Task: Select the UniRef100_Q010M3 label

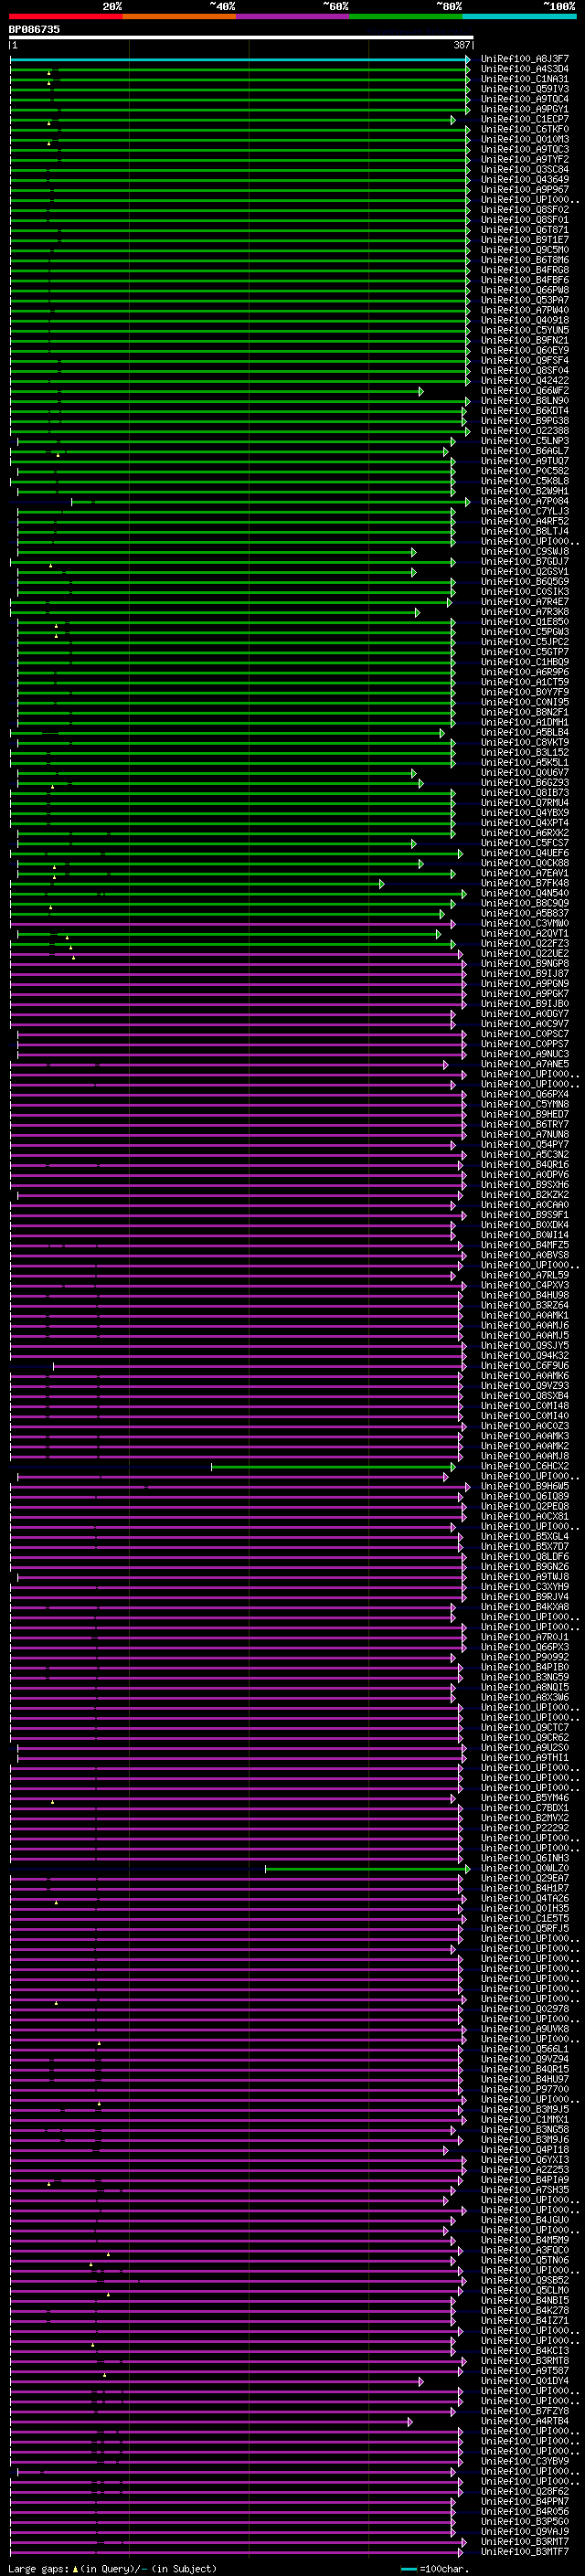Action: click(x=525, y=139)
